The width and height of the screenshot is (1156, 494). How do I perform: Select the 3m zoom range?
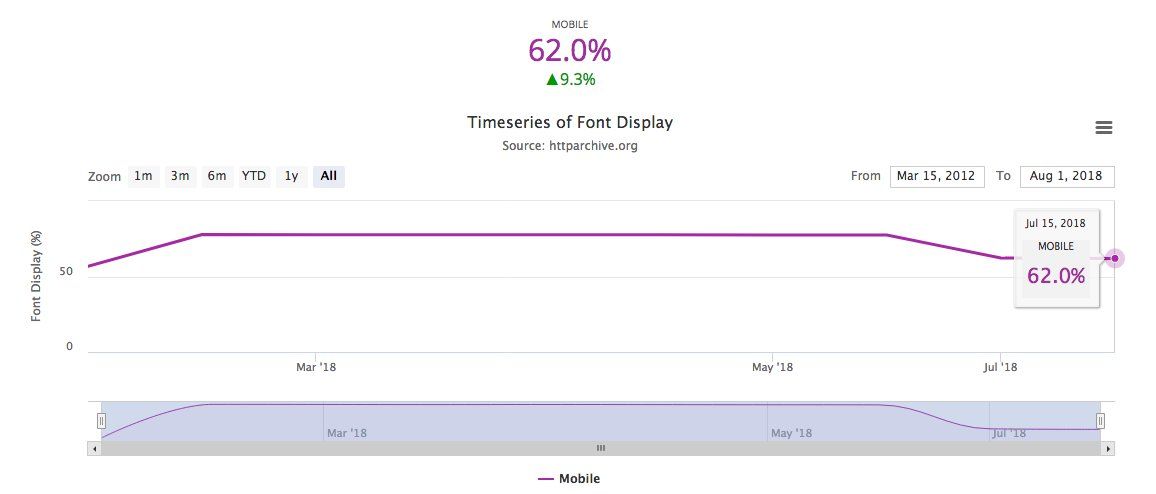click(x=180, y=176)
